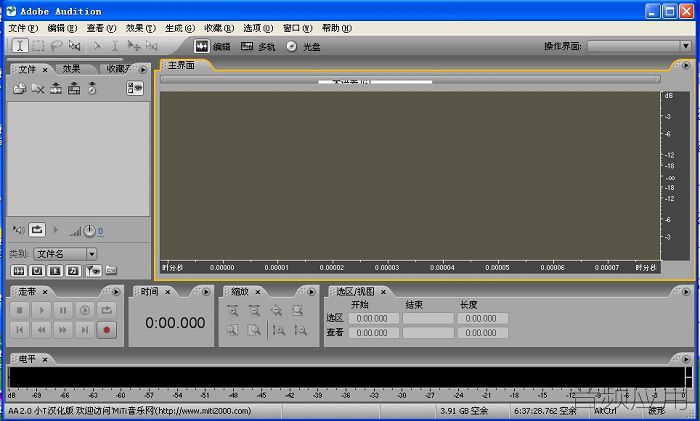Toggle showing video files filter button
This screenshot has height=421, width=700.
pyautogui.click(x=55, y=271)
